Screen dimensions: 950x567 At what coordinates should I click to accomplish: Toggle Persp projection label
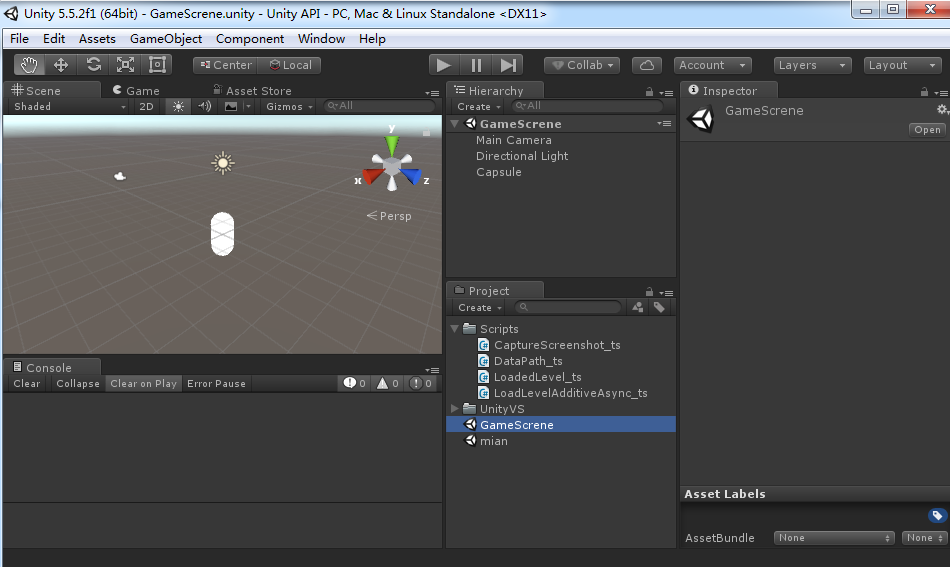click(x=389, y=216)
